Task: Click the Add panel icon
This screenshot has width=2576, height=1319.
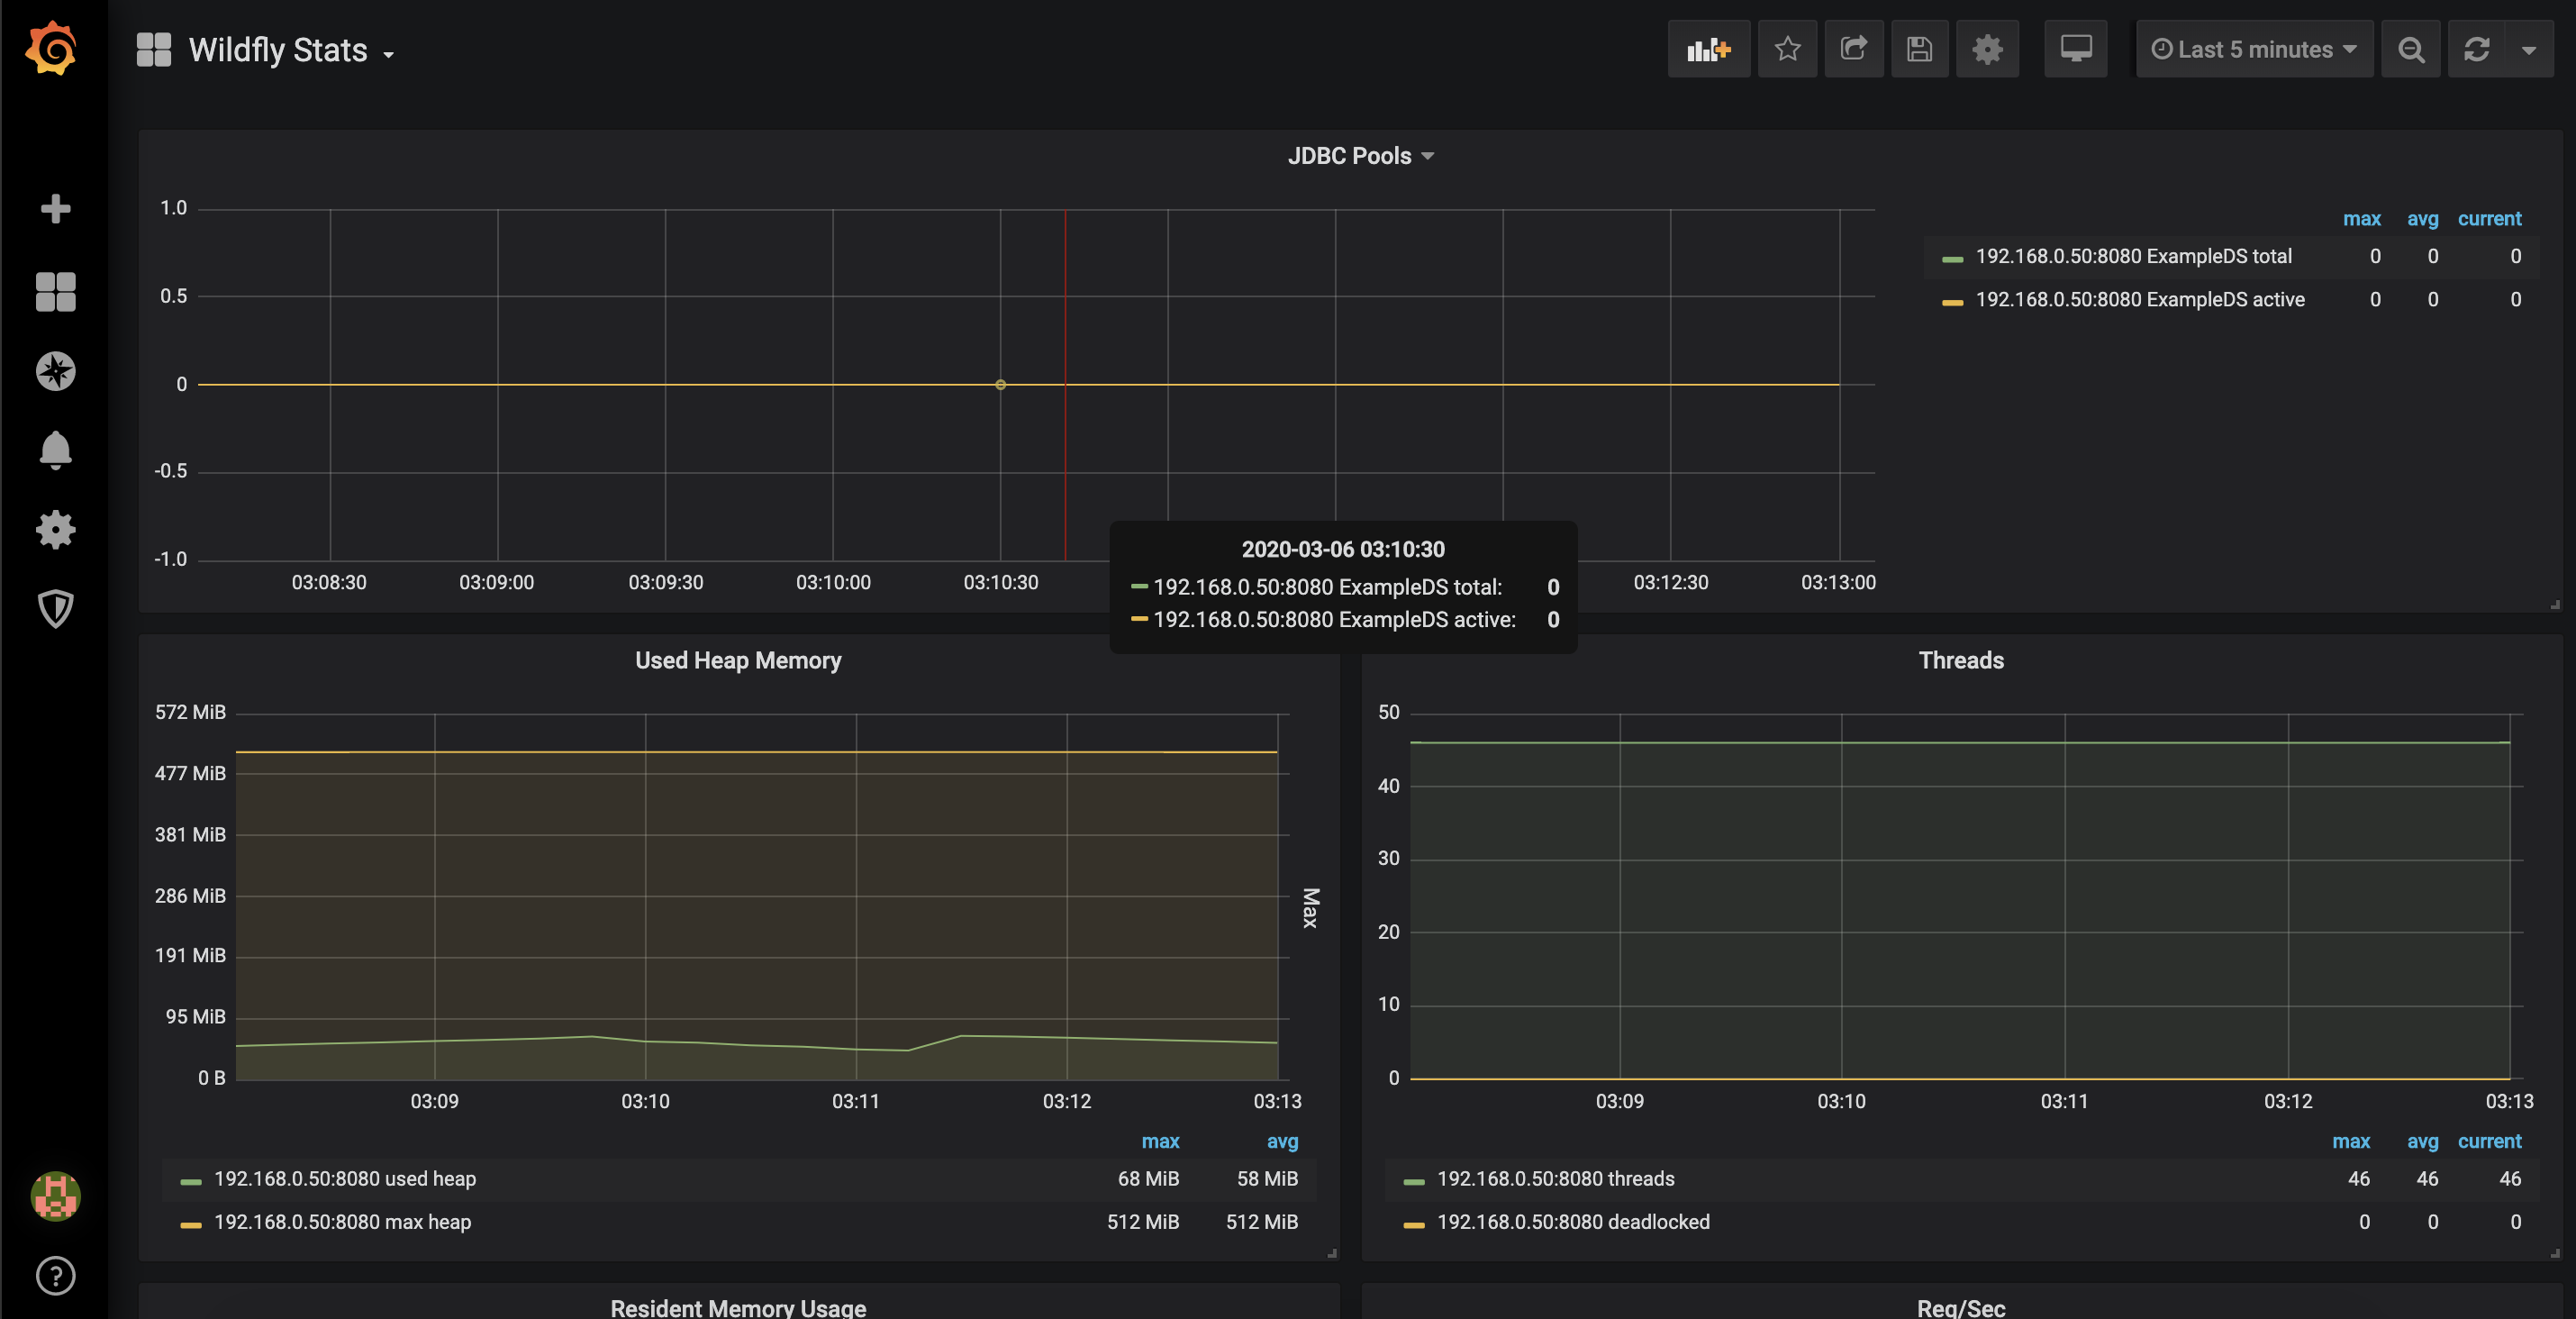Action: [x=1708, y=49]
